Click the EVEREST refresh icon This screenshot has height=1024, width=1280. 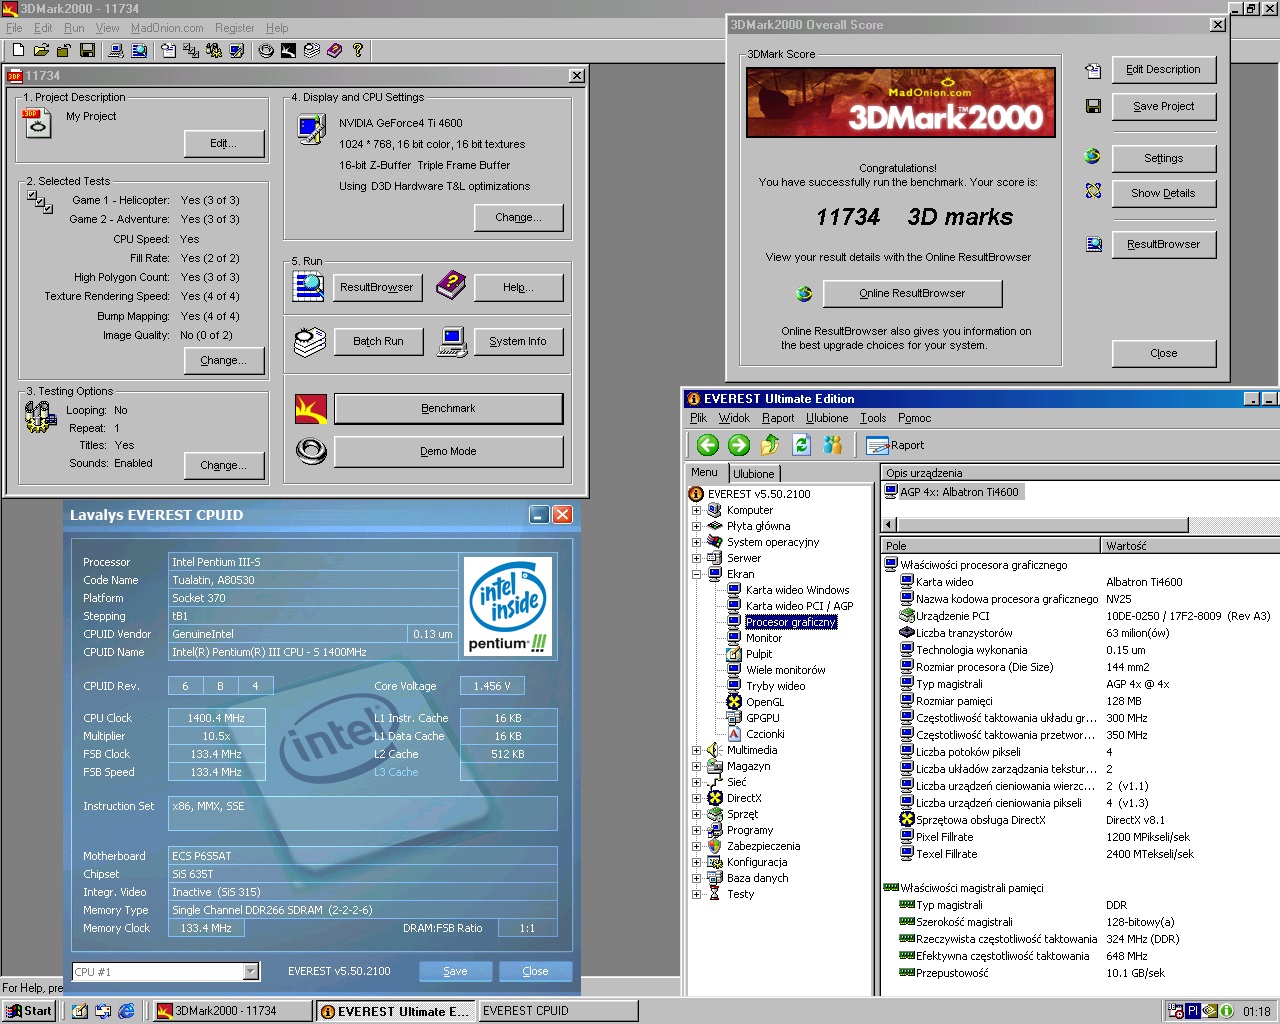(801, 445)
